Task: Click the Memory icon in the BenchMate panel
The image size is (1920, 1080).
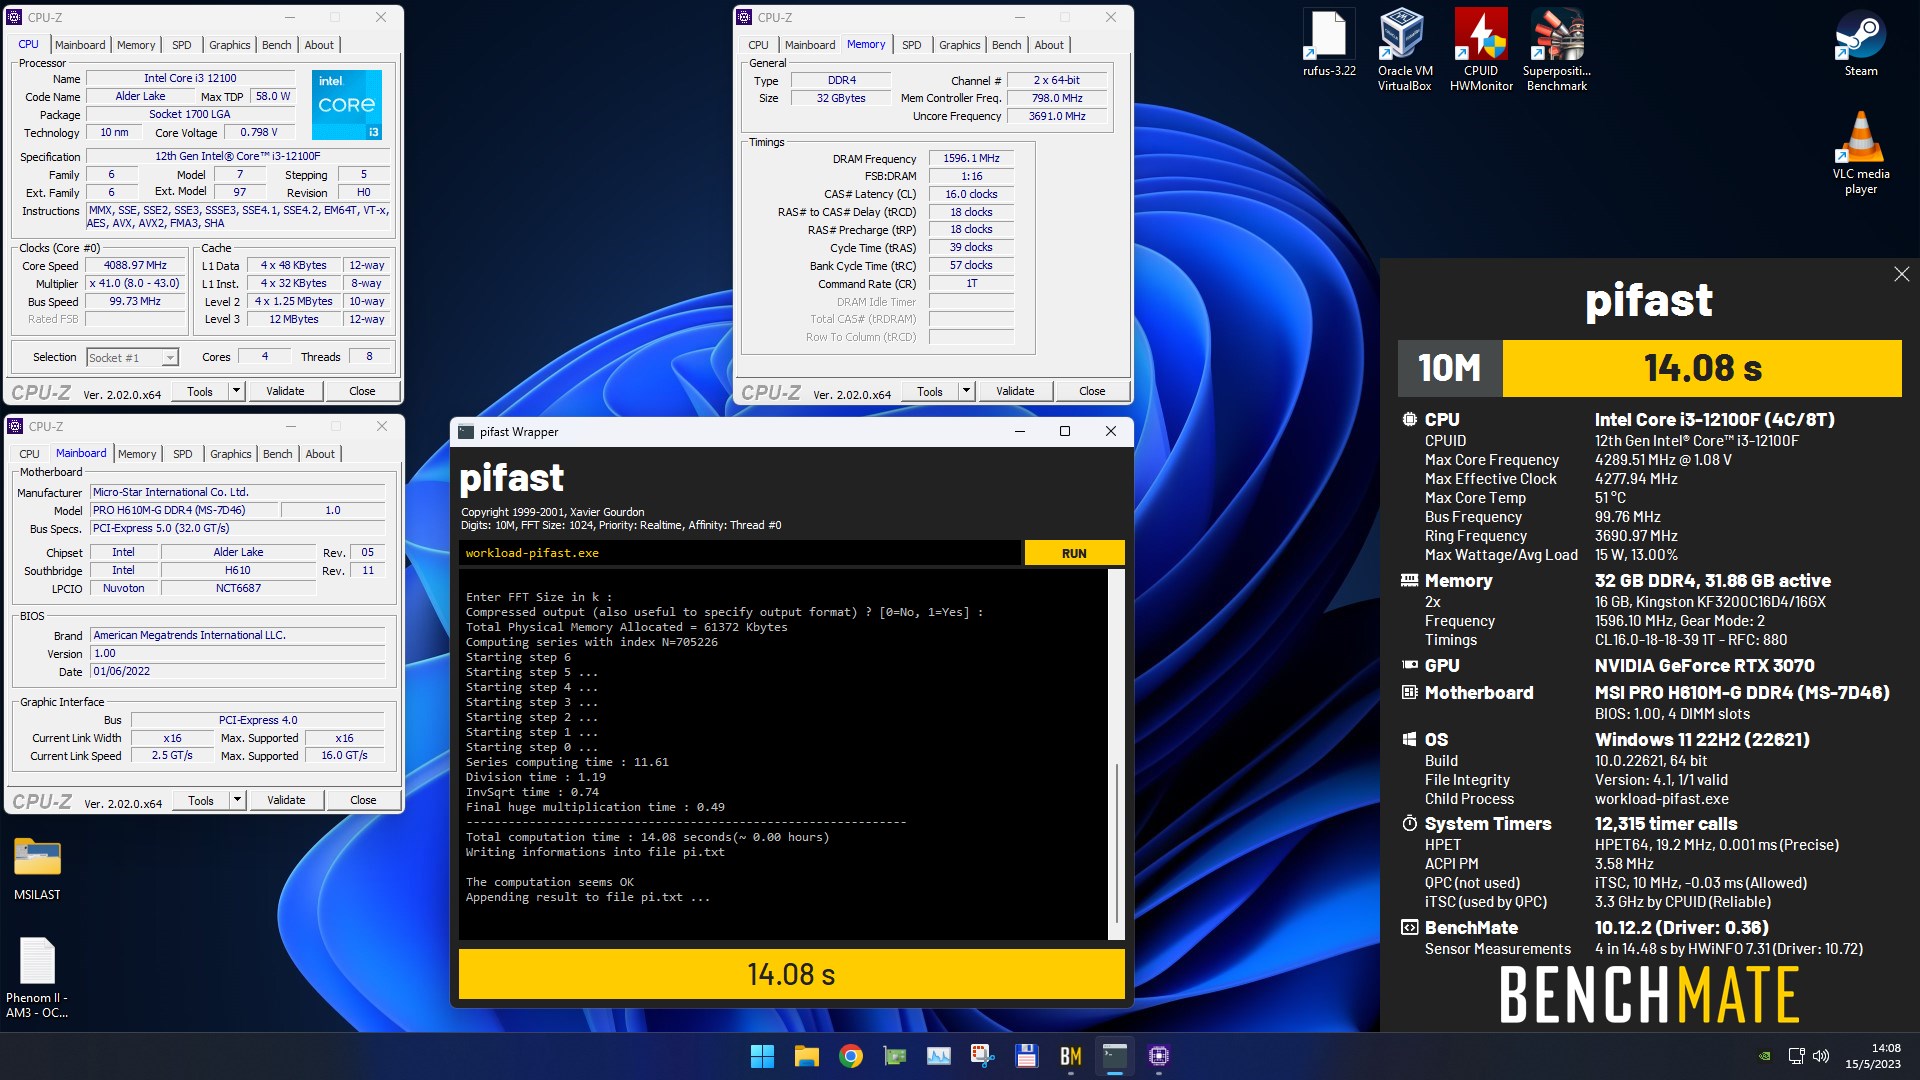Action: [1409, 581]
